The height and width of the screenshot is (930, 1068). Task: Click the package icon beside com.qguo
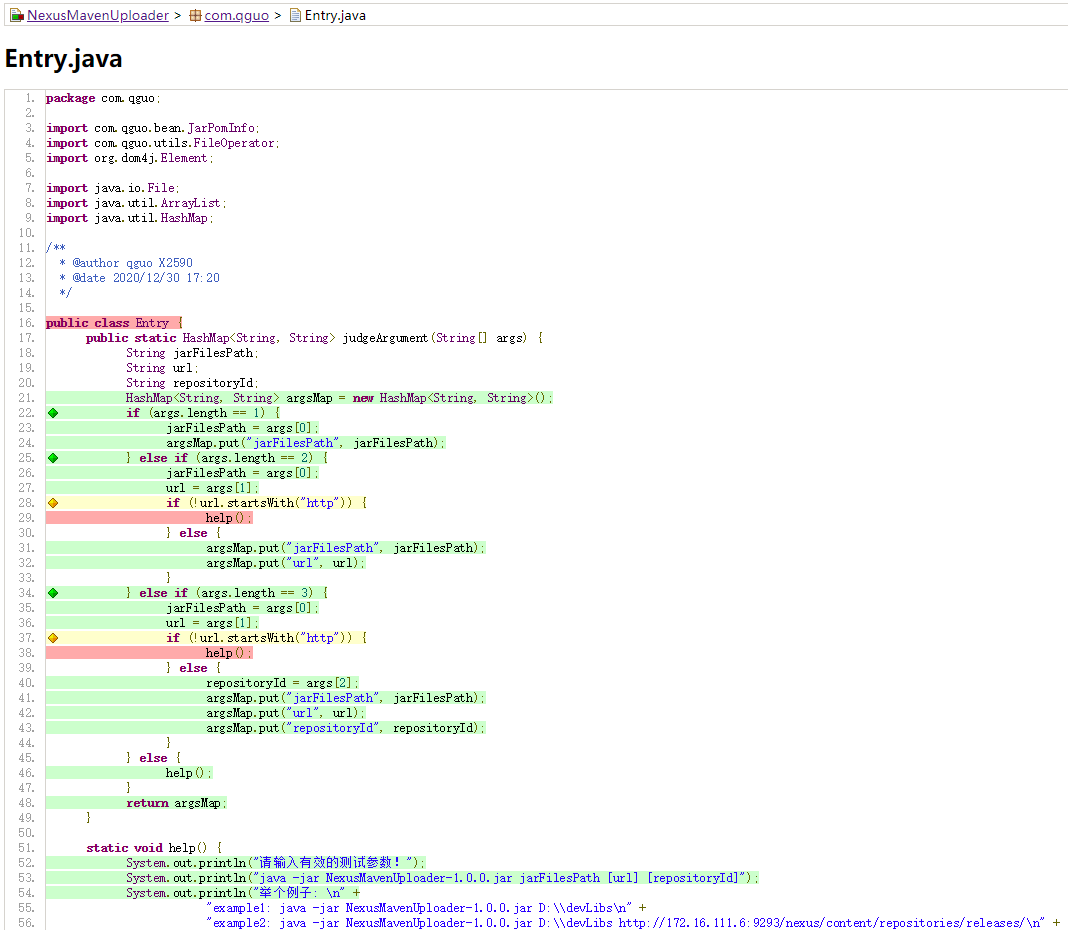pyautogui.click(x=195, y=15)
